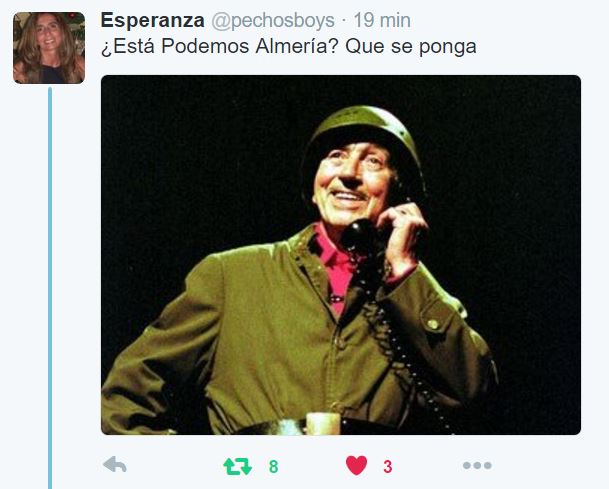Viewport: 609px width, 489px height.
Task: Visit the @pechosboys handle profile
Action: coord(273,21)
